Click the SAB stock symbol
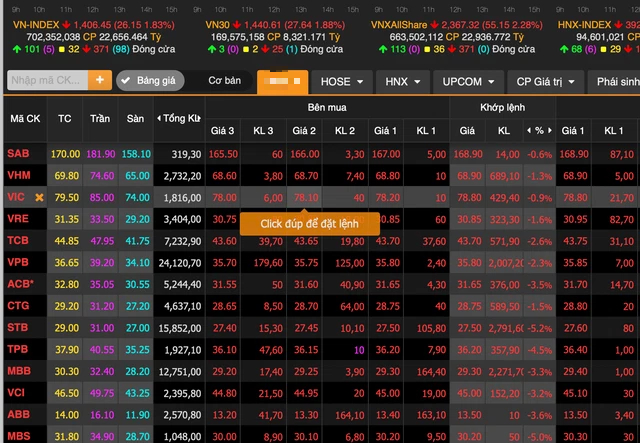640x443 pixels. pos(18,154)
